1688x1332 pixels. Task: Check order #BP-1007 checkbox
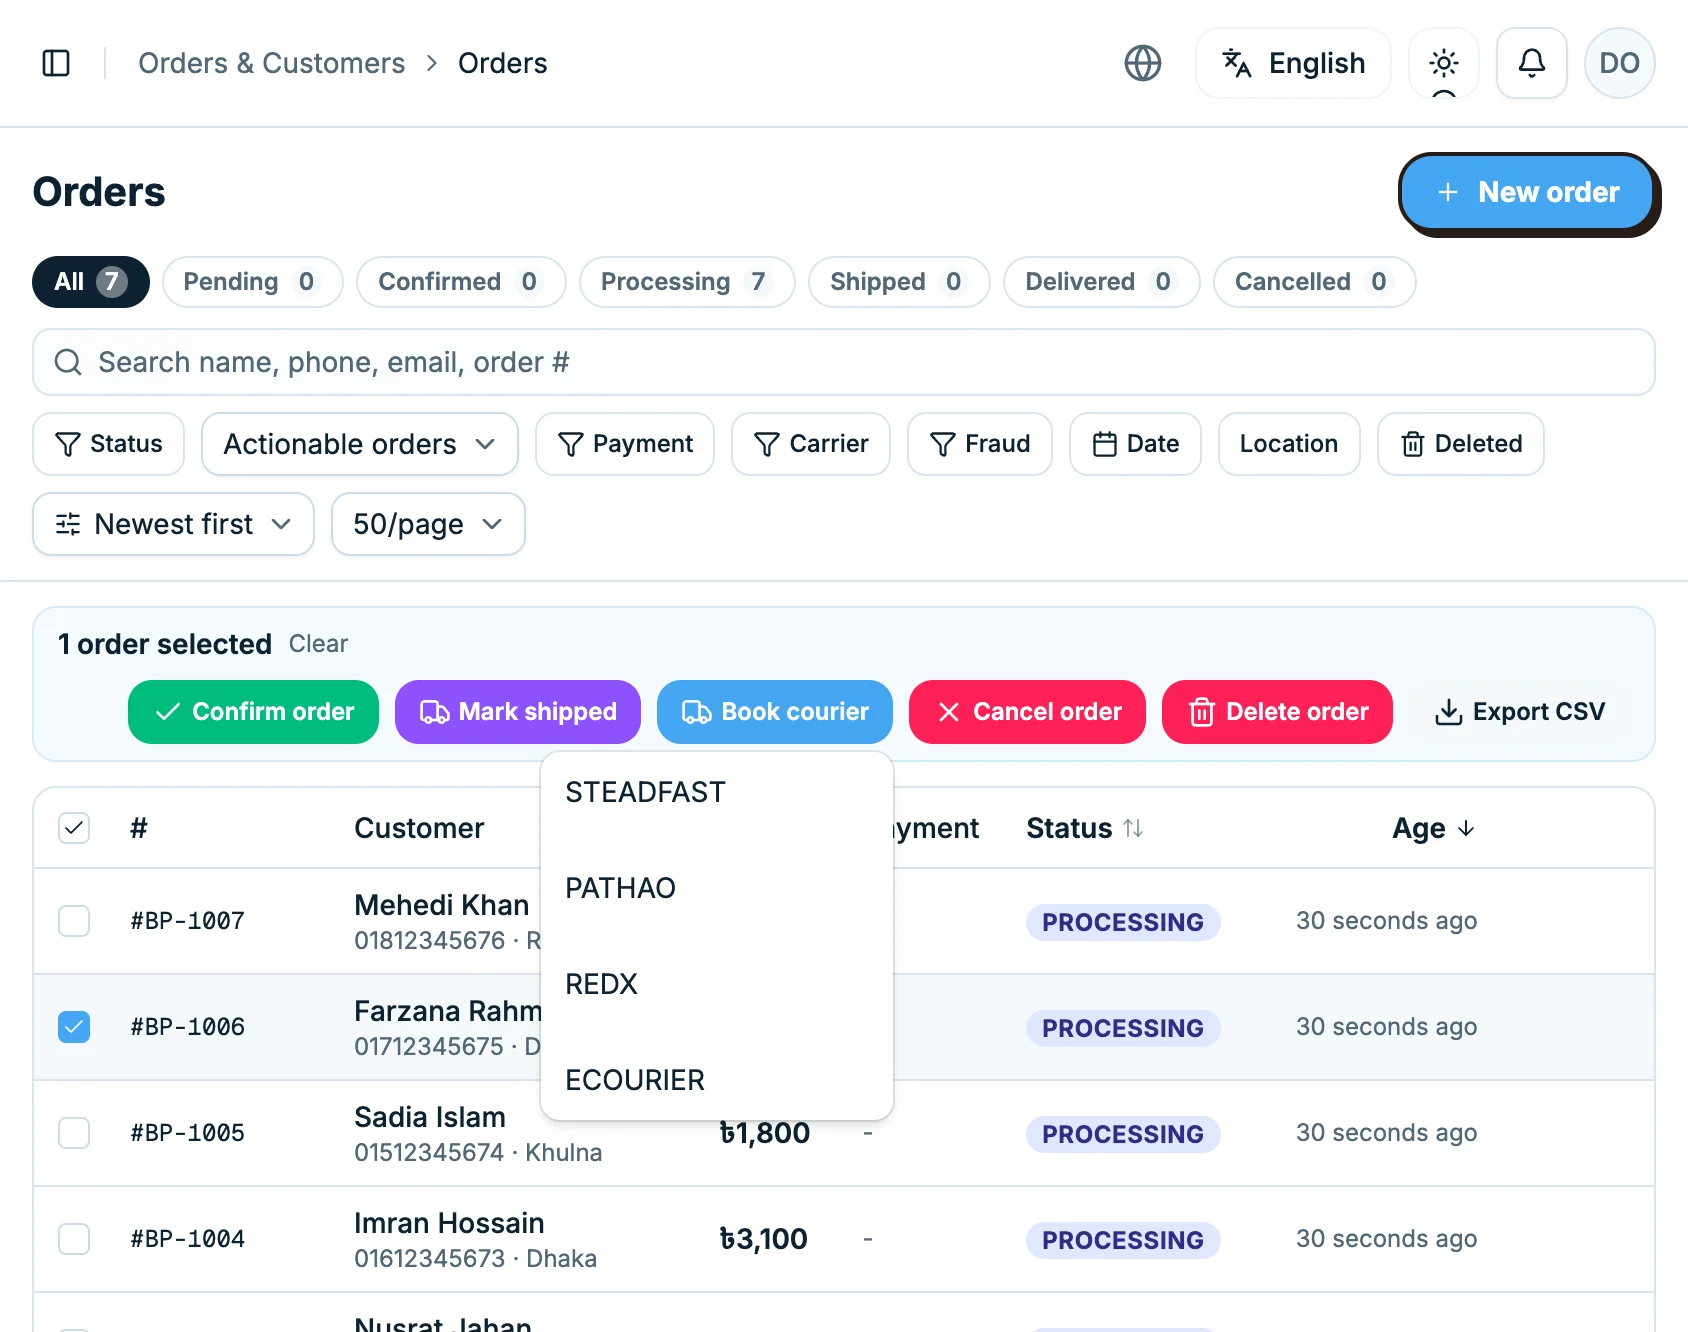(x=74, y=921)
